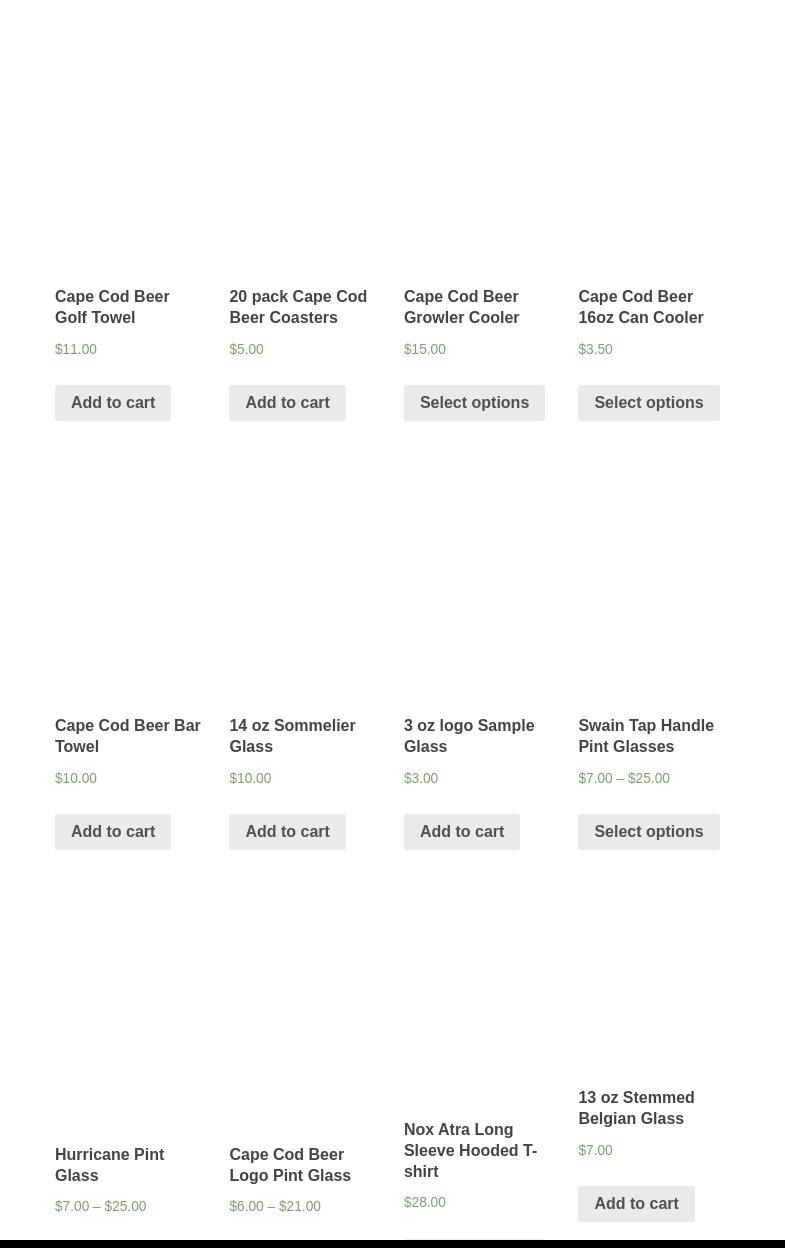Select options for the Growler Cooler
This screenshot has height=1248, width=785.
coord(474,403)
